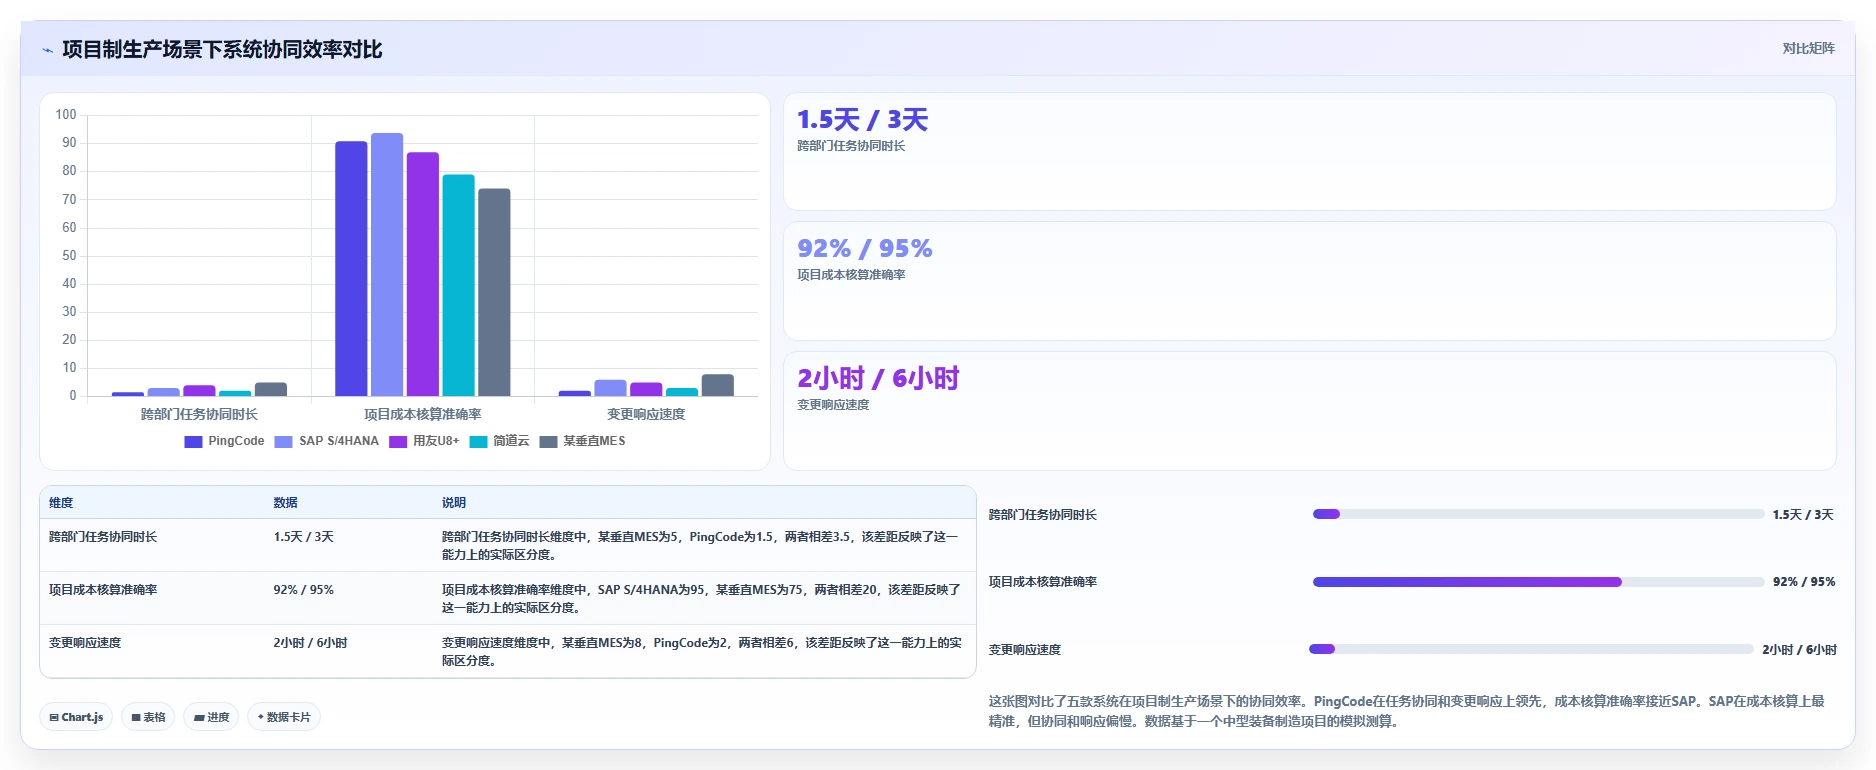Screen dimensions: 1876x770
Task: Click the 某垂直MES bar in 跨部门任务协同时长 group
Action: (271, 389)
